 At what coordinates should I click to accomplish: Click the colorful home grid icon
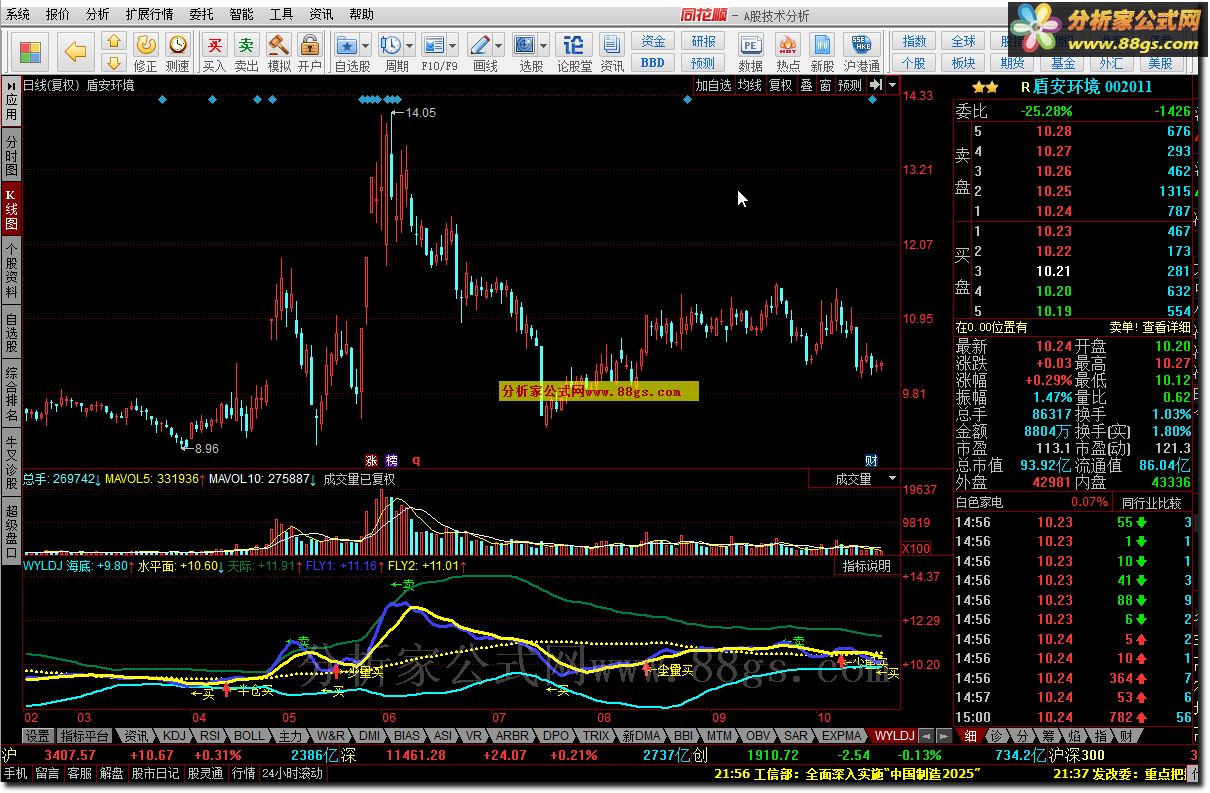[x=31, y=52]
